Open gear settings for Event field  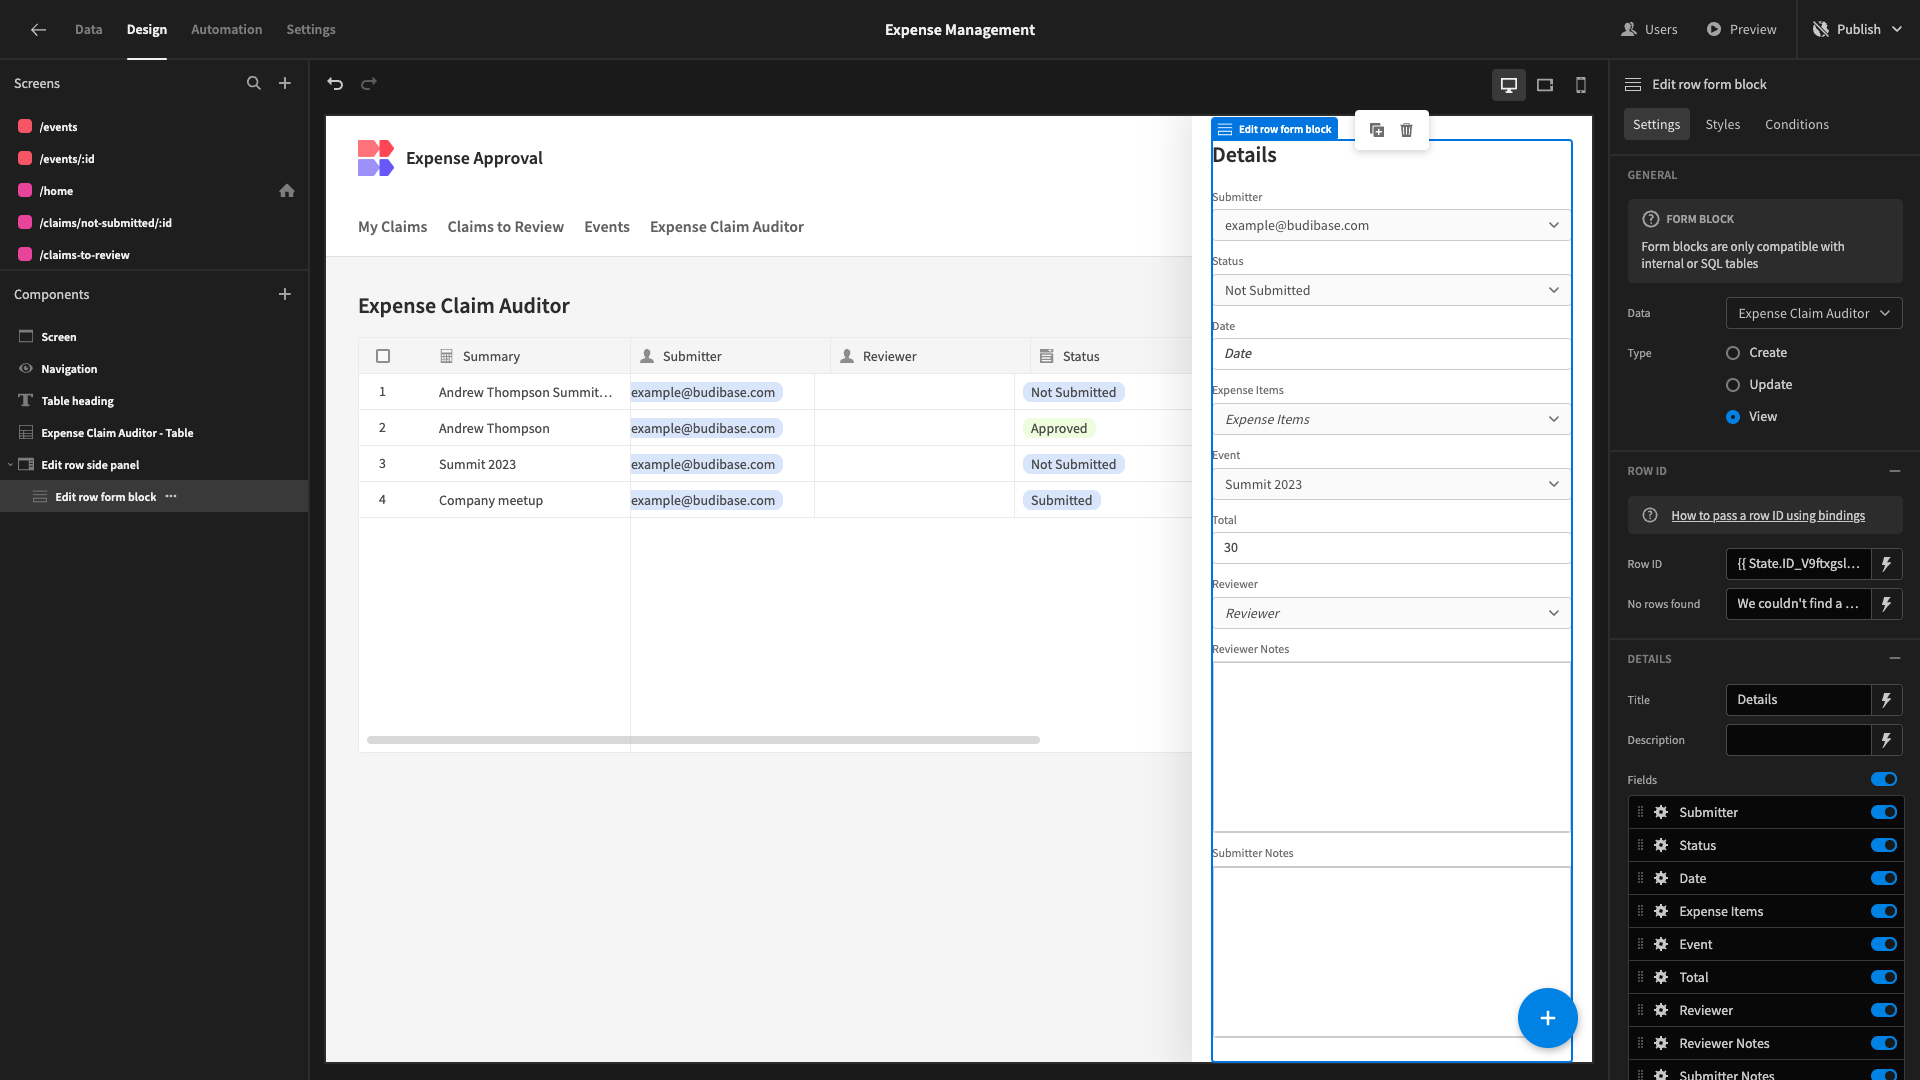click(1661, 944)
